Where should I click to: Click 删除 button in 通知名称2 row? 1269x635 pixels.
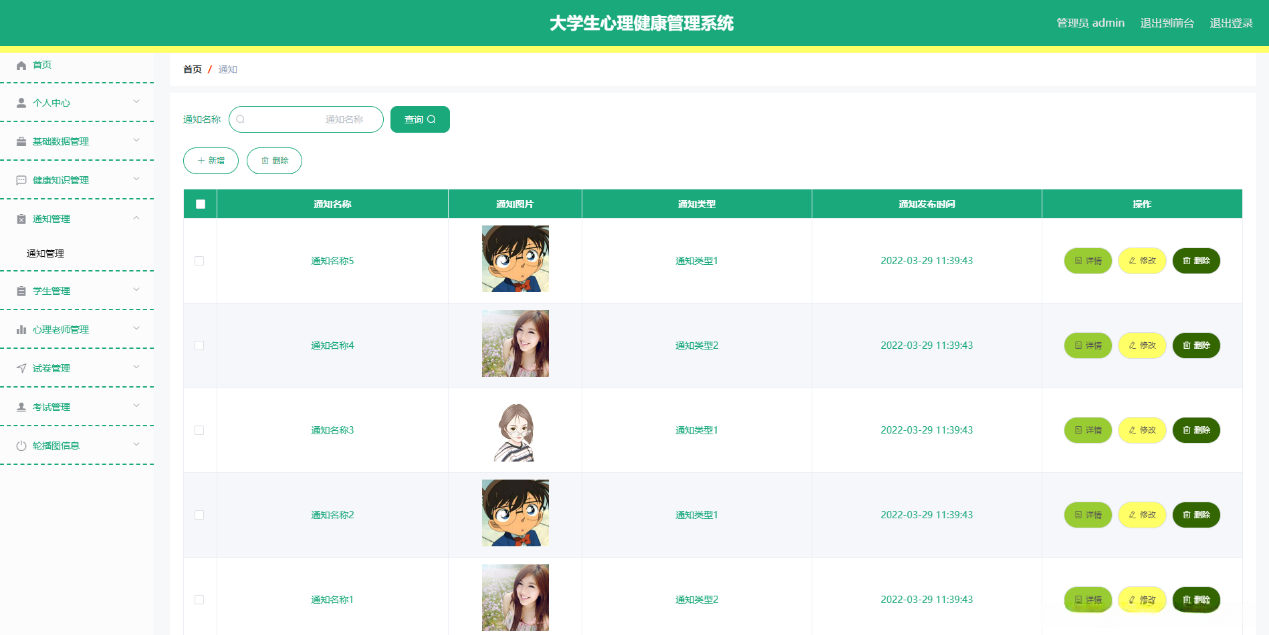(x=1196, y=515)
